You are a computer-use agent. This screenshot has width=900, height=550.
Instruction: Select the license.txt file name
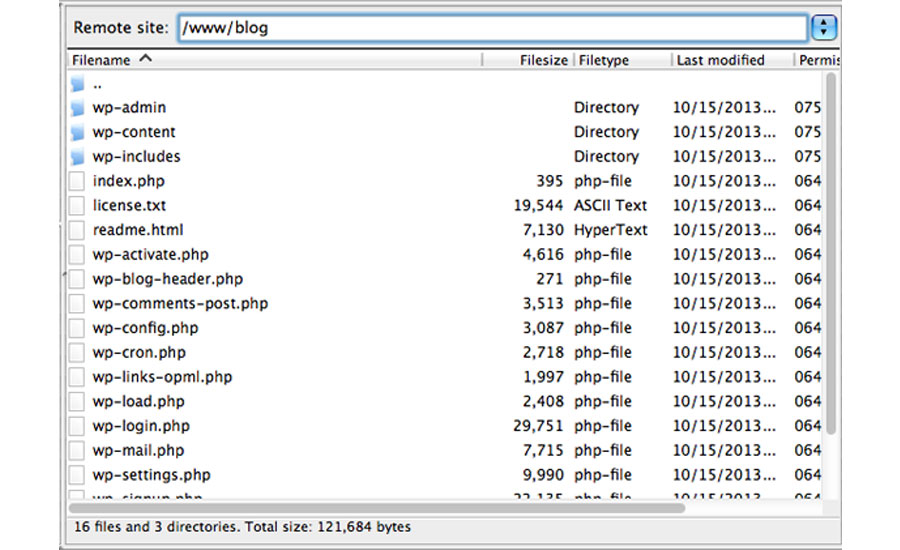(x=129, y=206)
